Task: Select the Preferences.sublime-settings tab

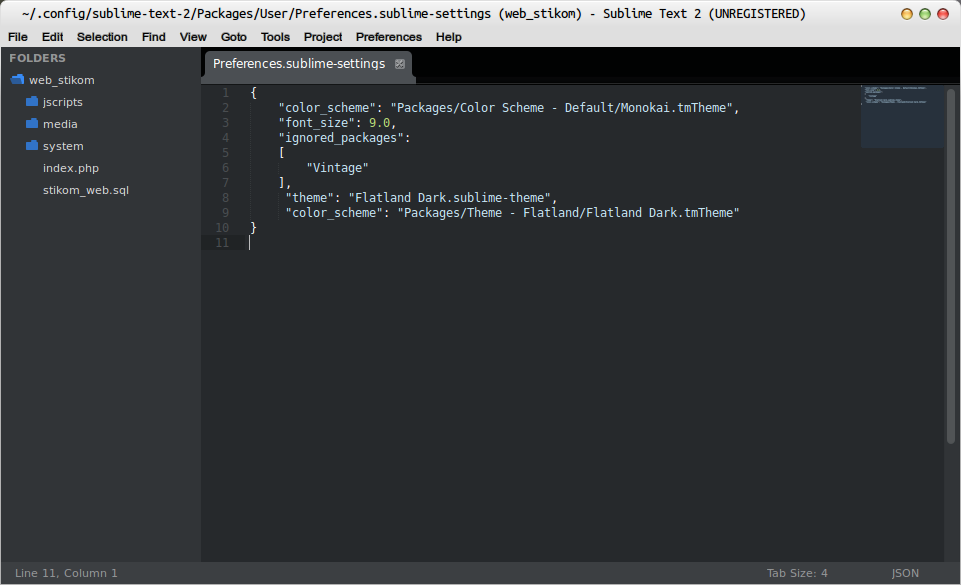Action: pyautogui.click(x=297, y=64)
